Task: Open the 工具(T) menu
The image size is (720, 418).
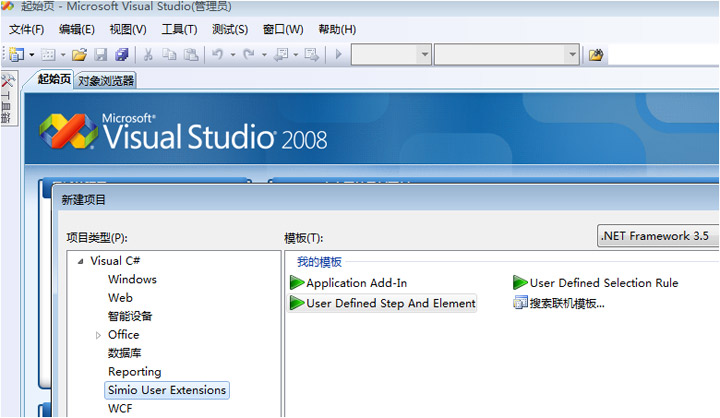Action: click(180, 29)
